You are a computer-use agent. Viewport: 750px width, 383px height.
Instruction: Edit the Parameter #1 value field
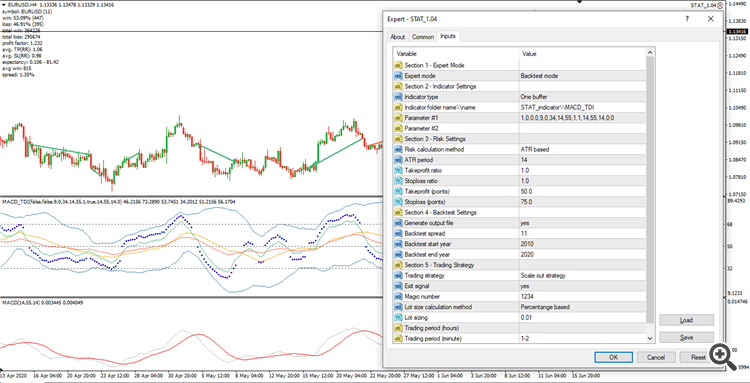(582, 118)
